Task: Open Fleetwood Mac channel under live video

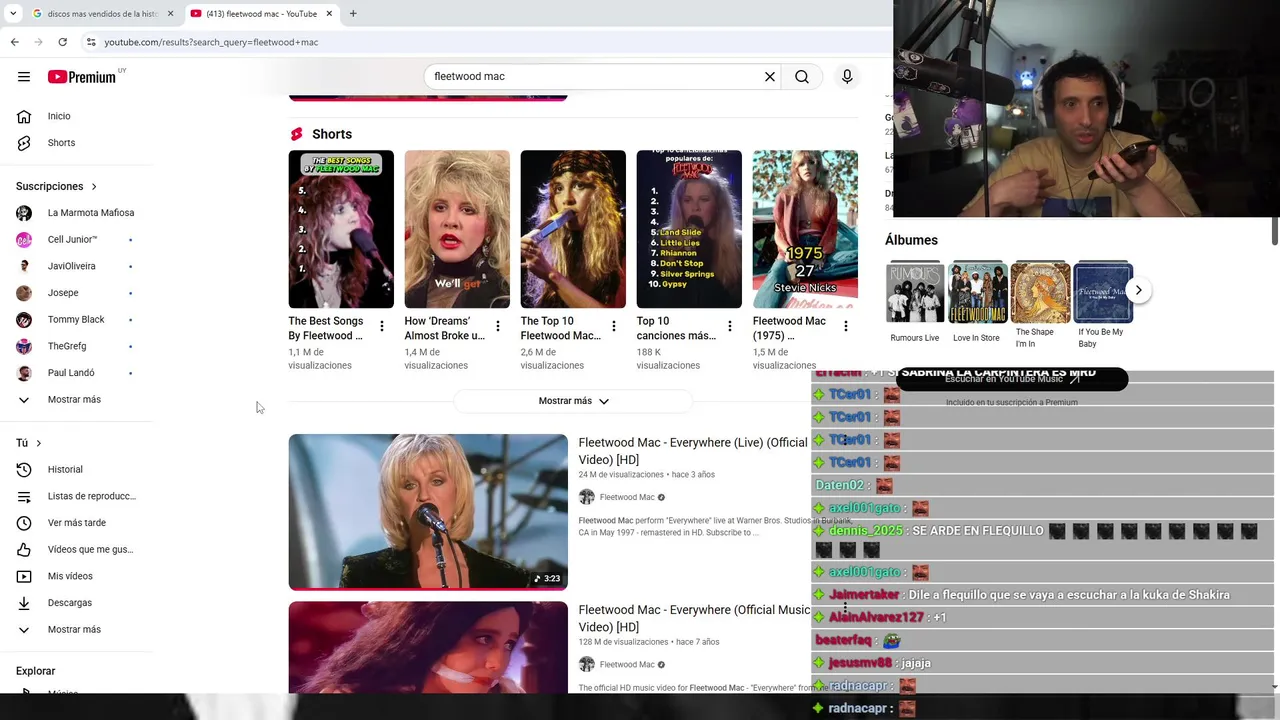Action: pos(627,497)
